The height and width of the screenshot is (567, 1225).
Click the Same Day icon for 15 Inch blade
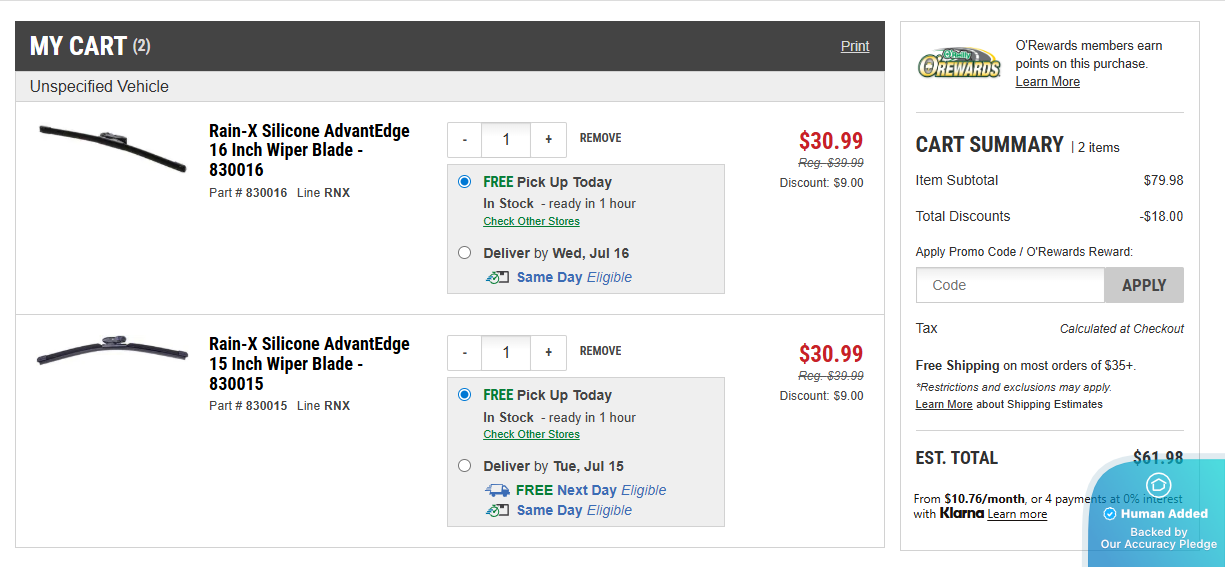(497, 510)
